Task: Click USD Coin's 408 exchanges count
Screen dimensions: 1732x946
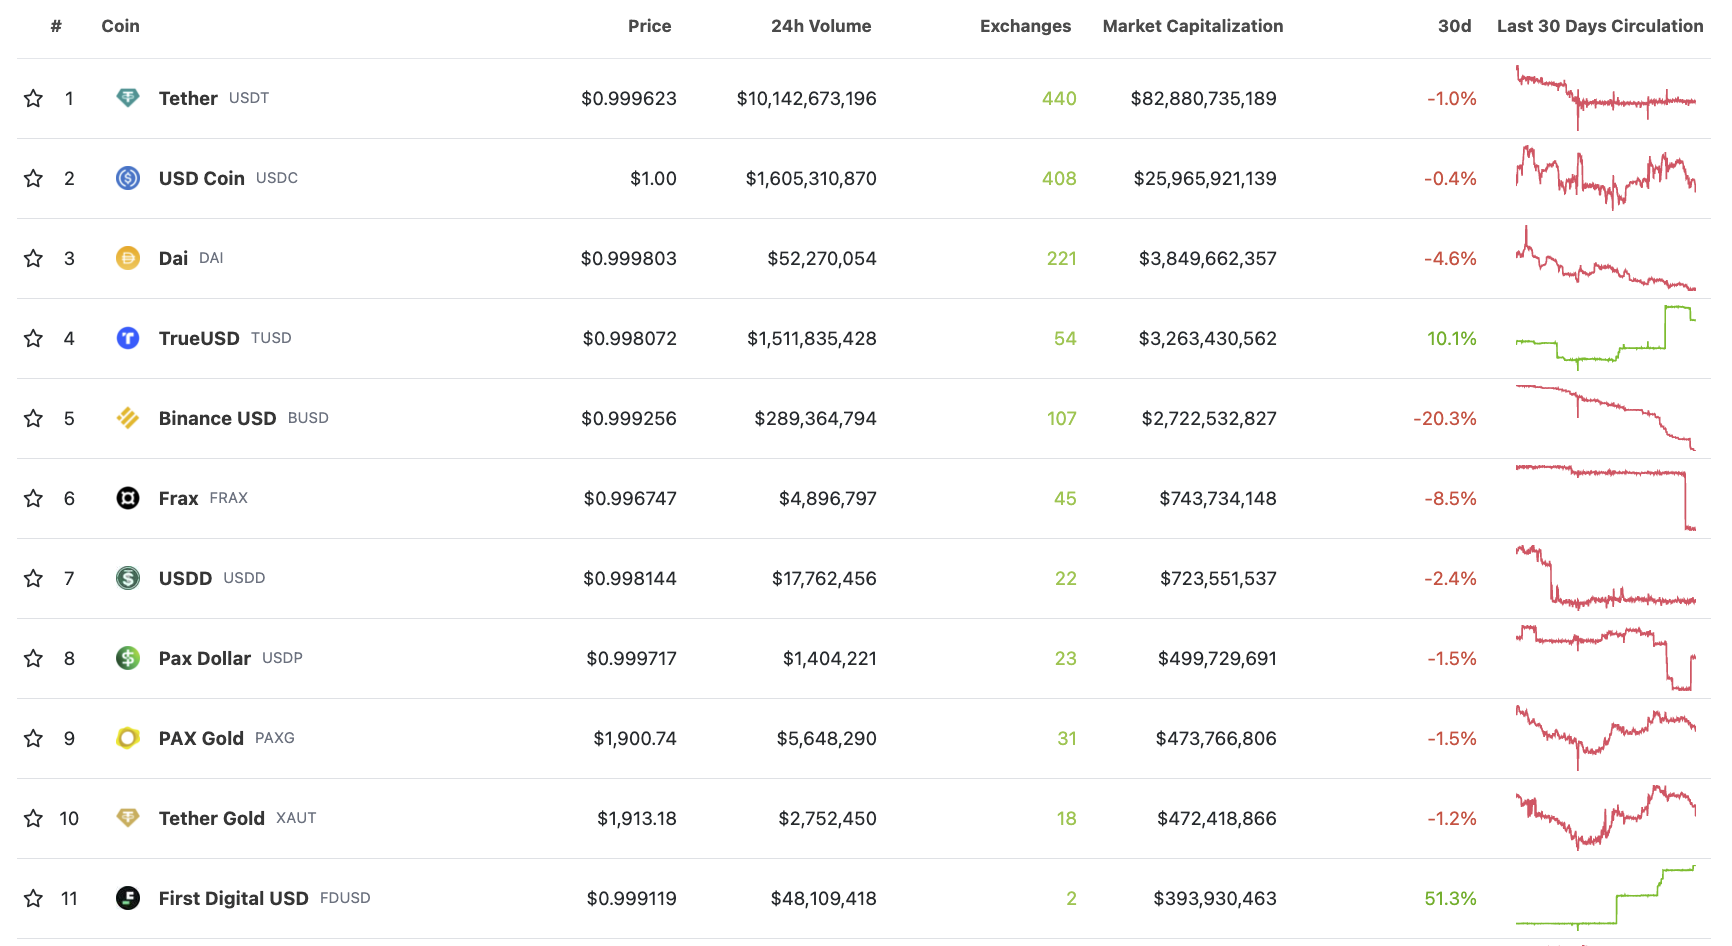Action: click(1059, 178)
